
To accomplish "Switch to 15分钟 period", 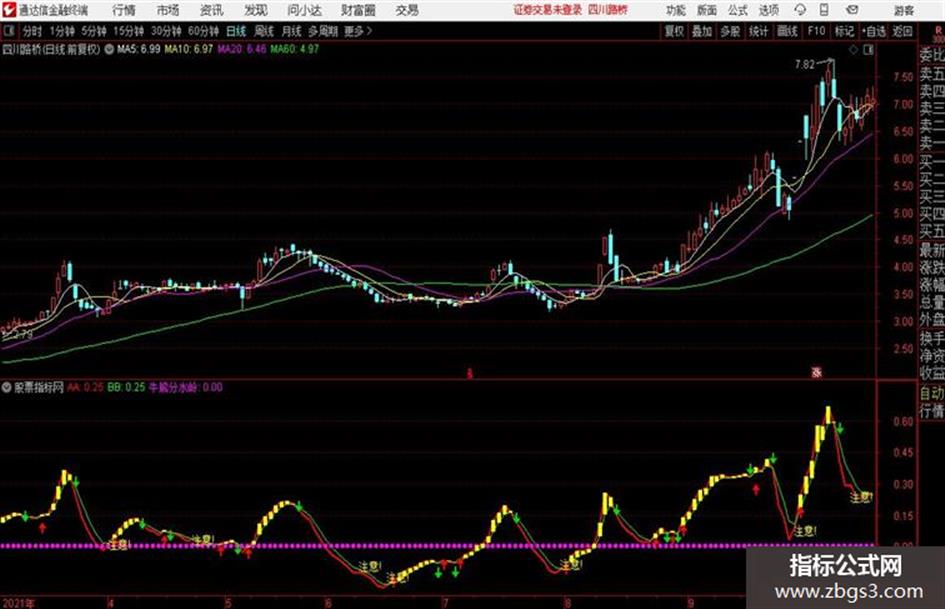I will [129, 31].
